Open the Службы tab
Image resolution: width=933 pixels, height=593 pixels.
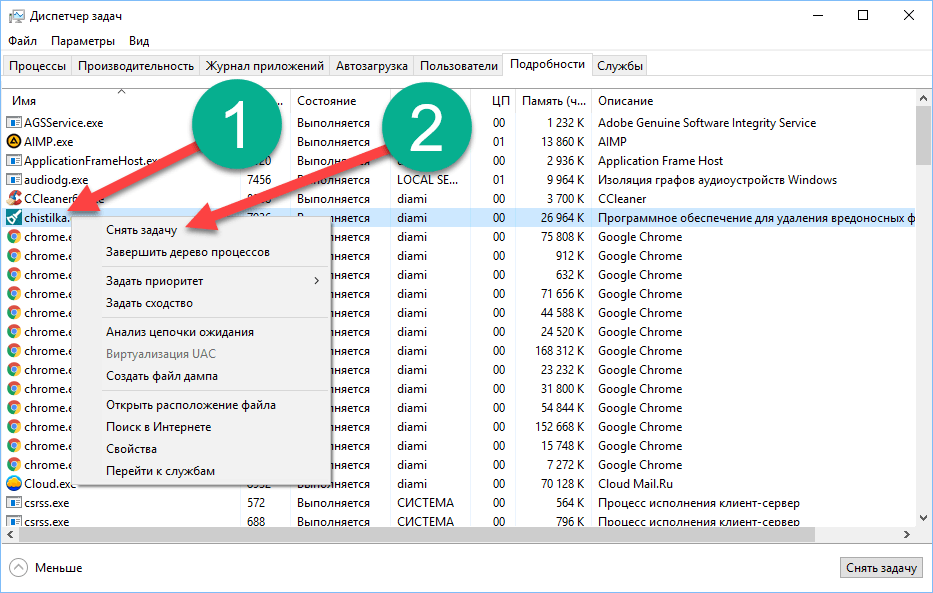(620, 66)
